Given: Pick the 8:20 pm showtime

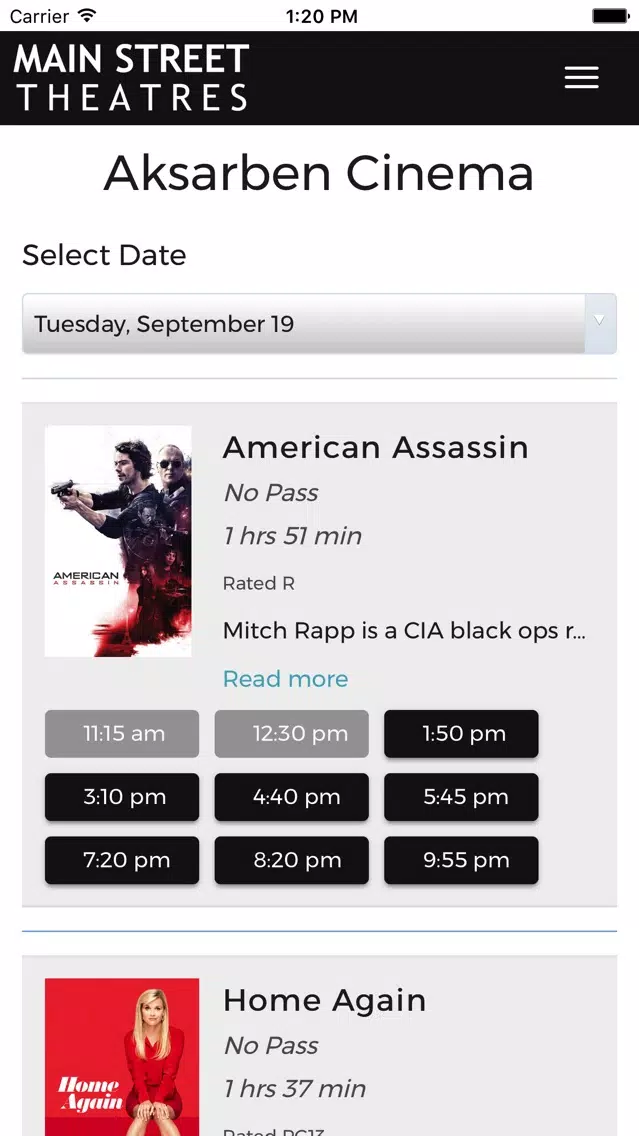Looking at the screenshot, I should 292,860.
